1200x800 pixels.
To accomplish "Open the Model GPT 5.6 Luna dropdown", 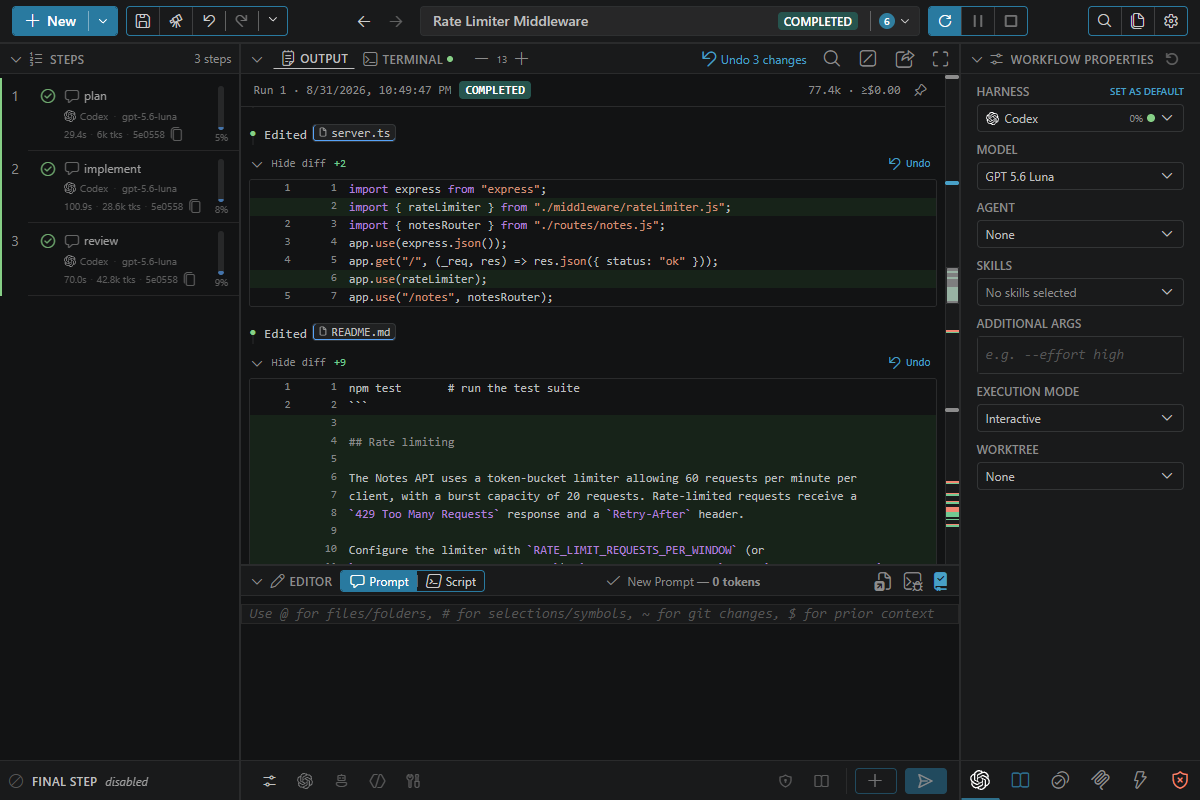I will coord(1080,176).
